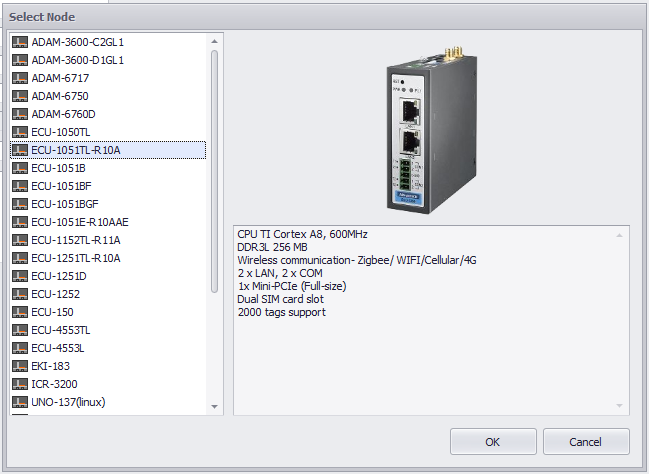
Task: Click the device icon beside ECU-4553L
Action: pos(20,348)
